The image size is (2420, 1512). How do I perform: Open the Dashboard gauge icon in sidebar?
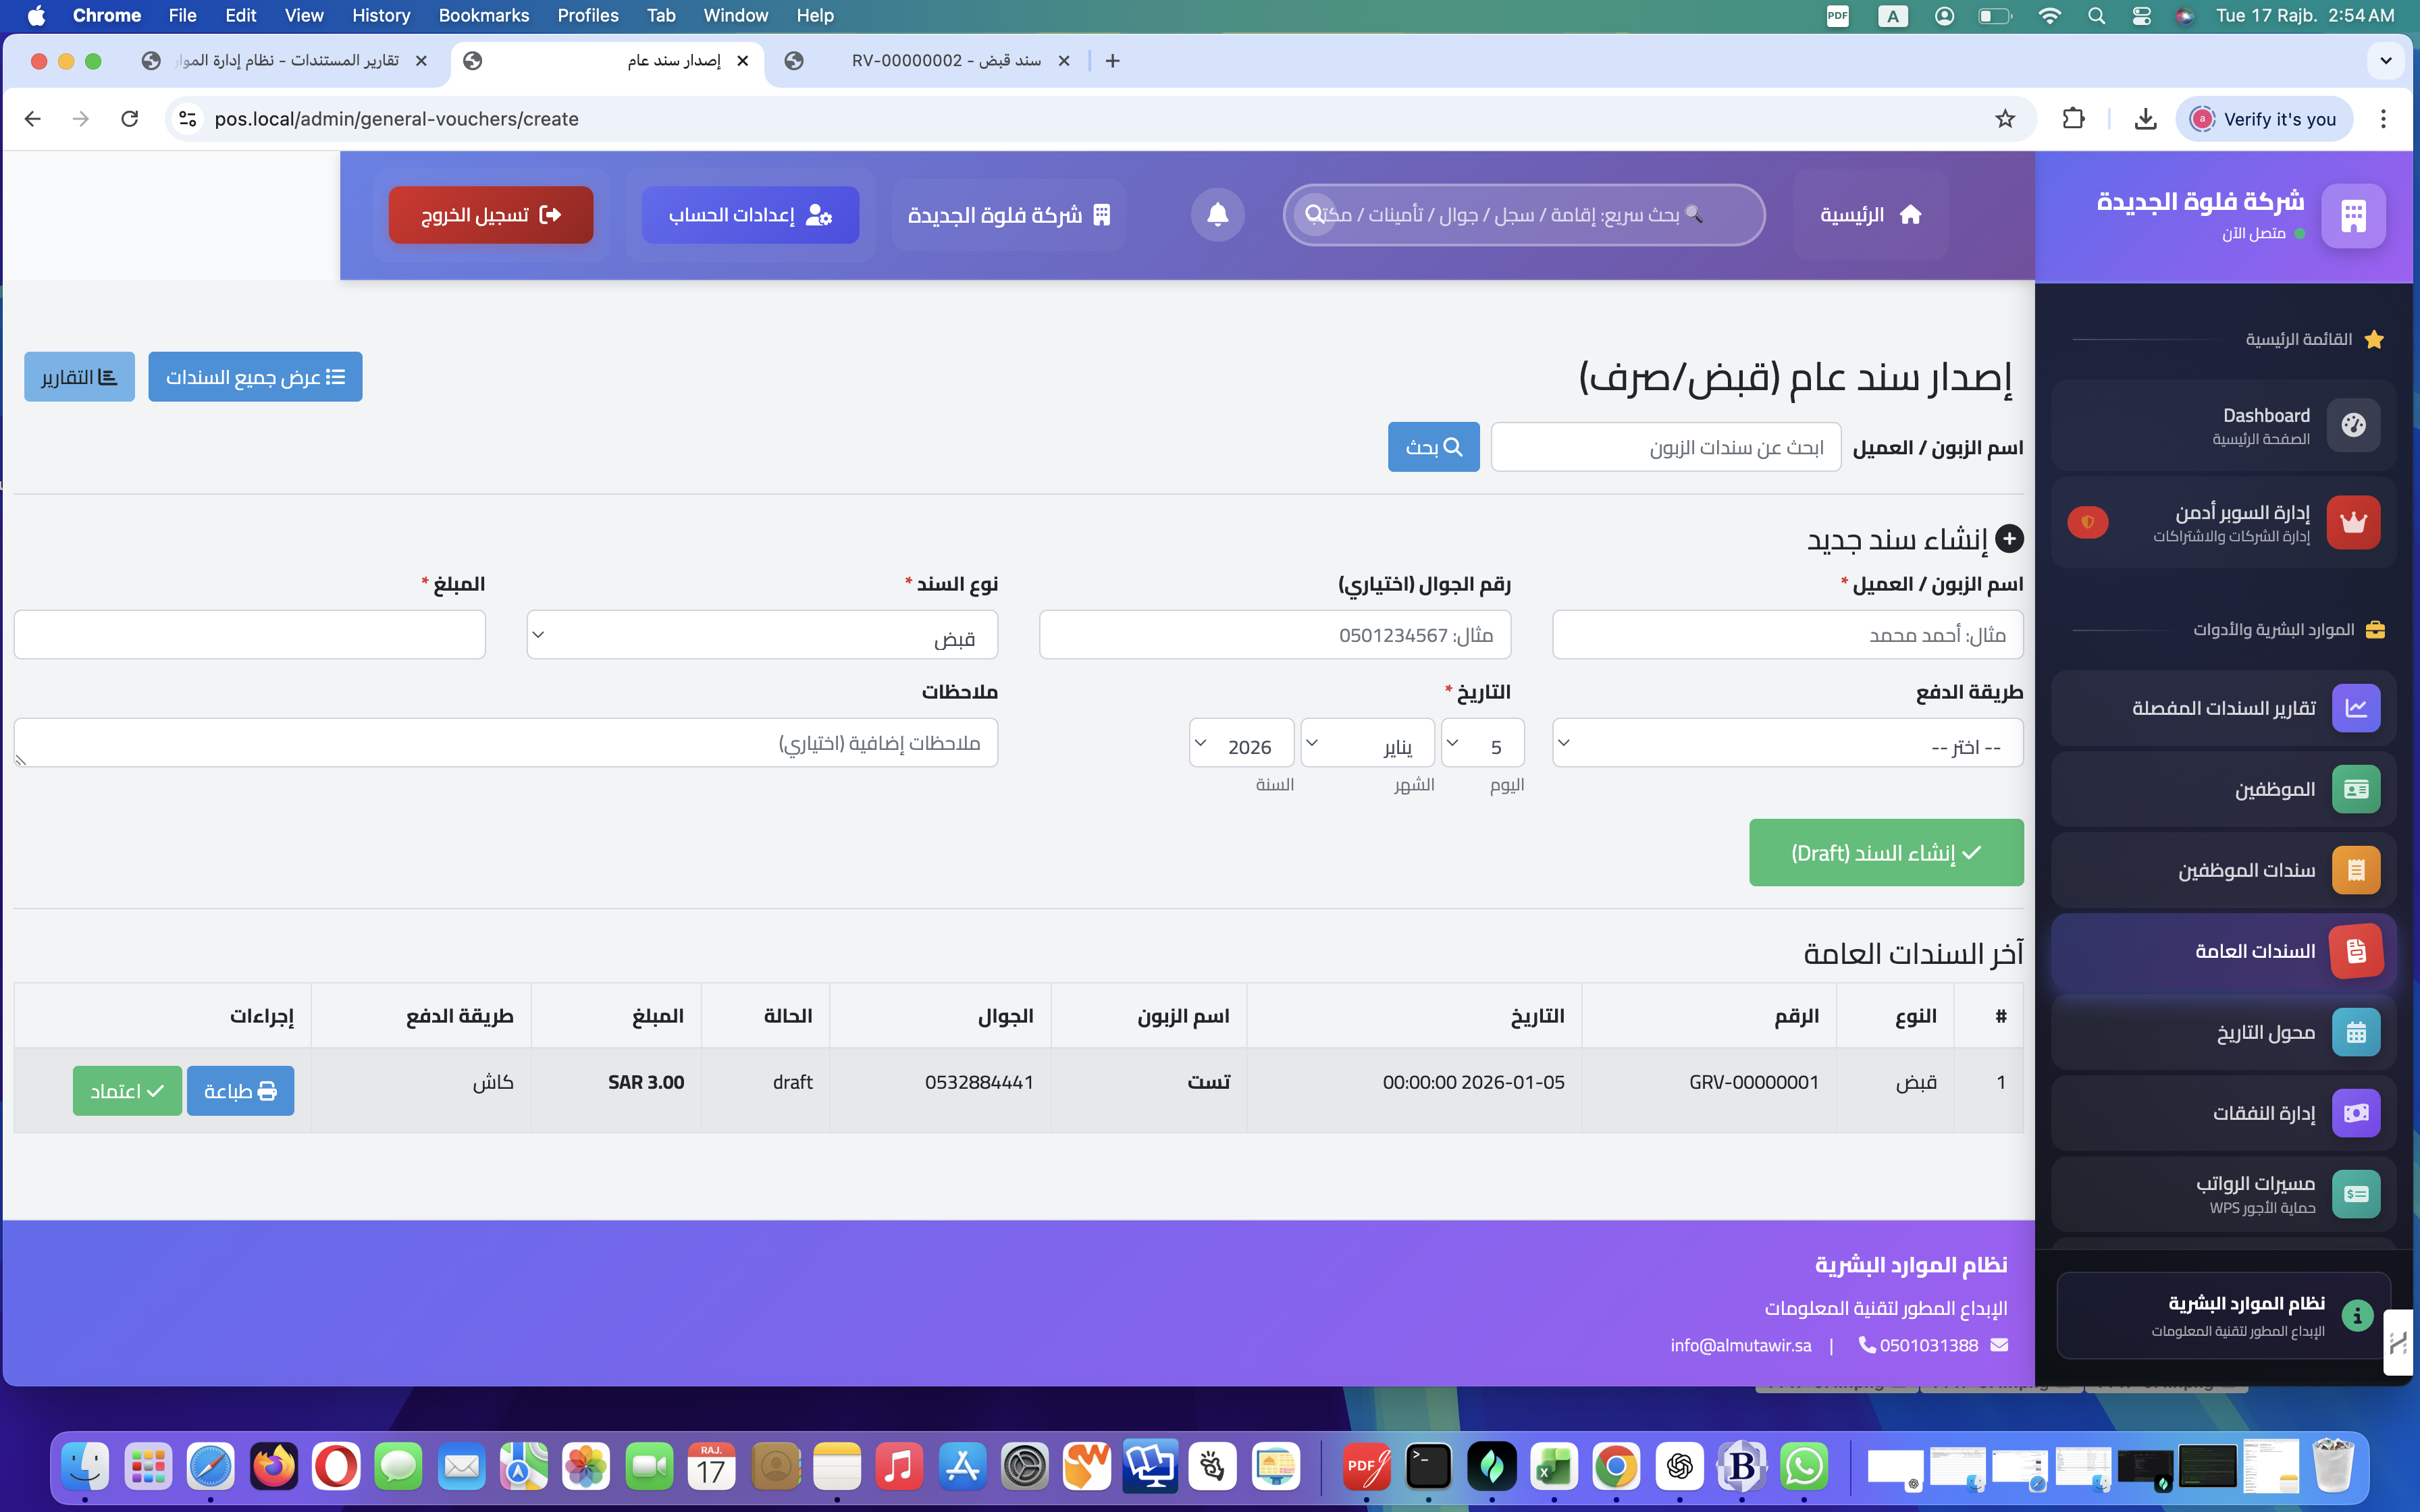[x=2353, y=425]
